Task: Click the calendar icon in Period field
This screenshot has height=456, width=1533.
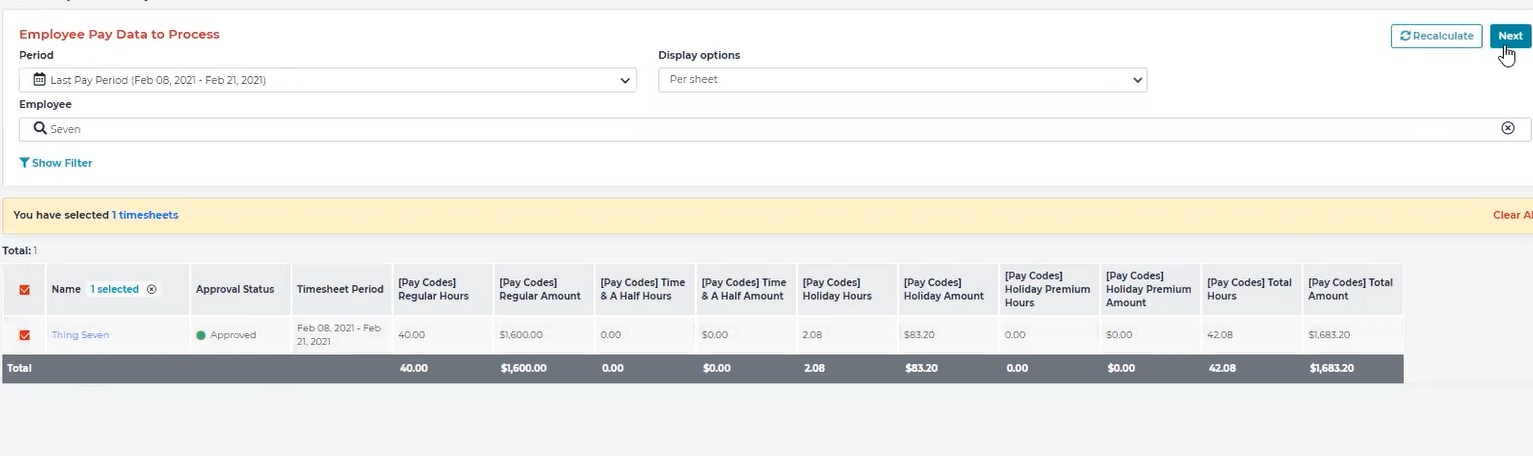Action: tap(40, 79)
